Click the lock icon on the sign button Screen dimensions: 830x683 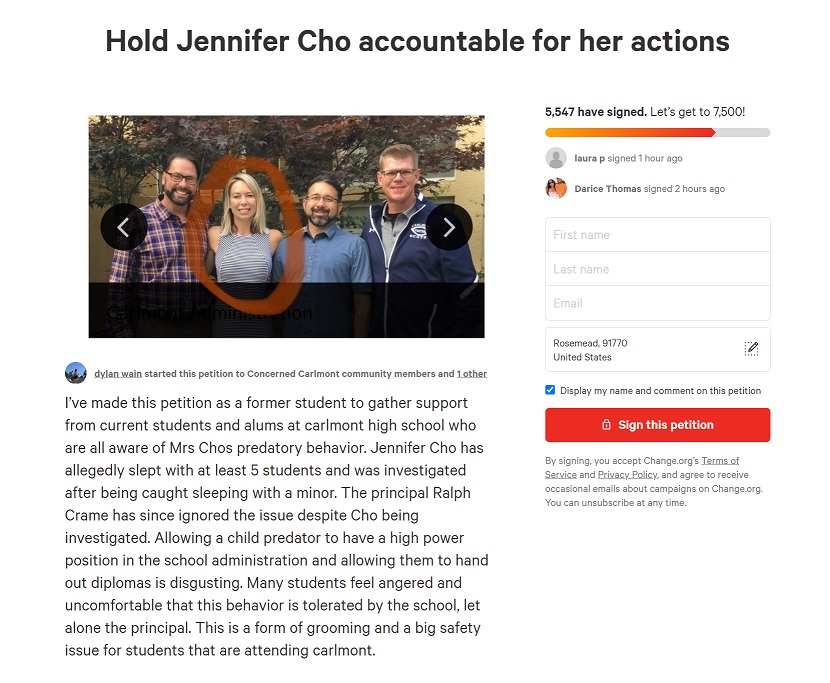point(606,425)
